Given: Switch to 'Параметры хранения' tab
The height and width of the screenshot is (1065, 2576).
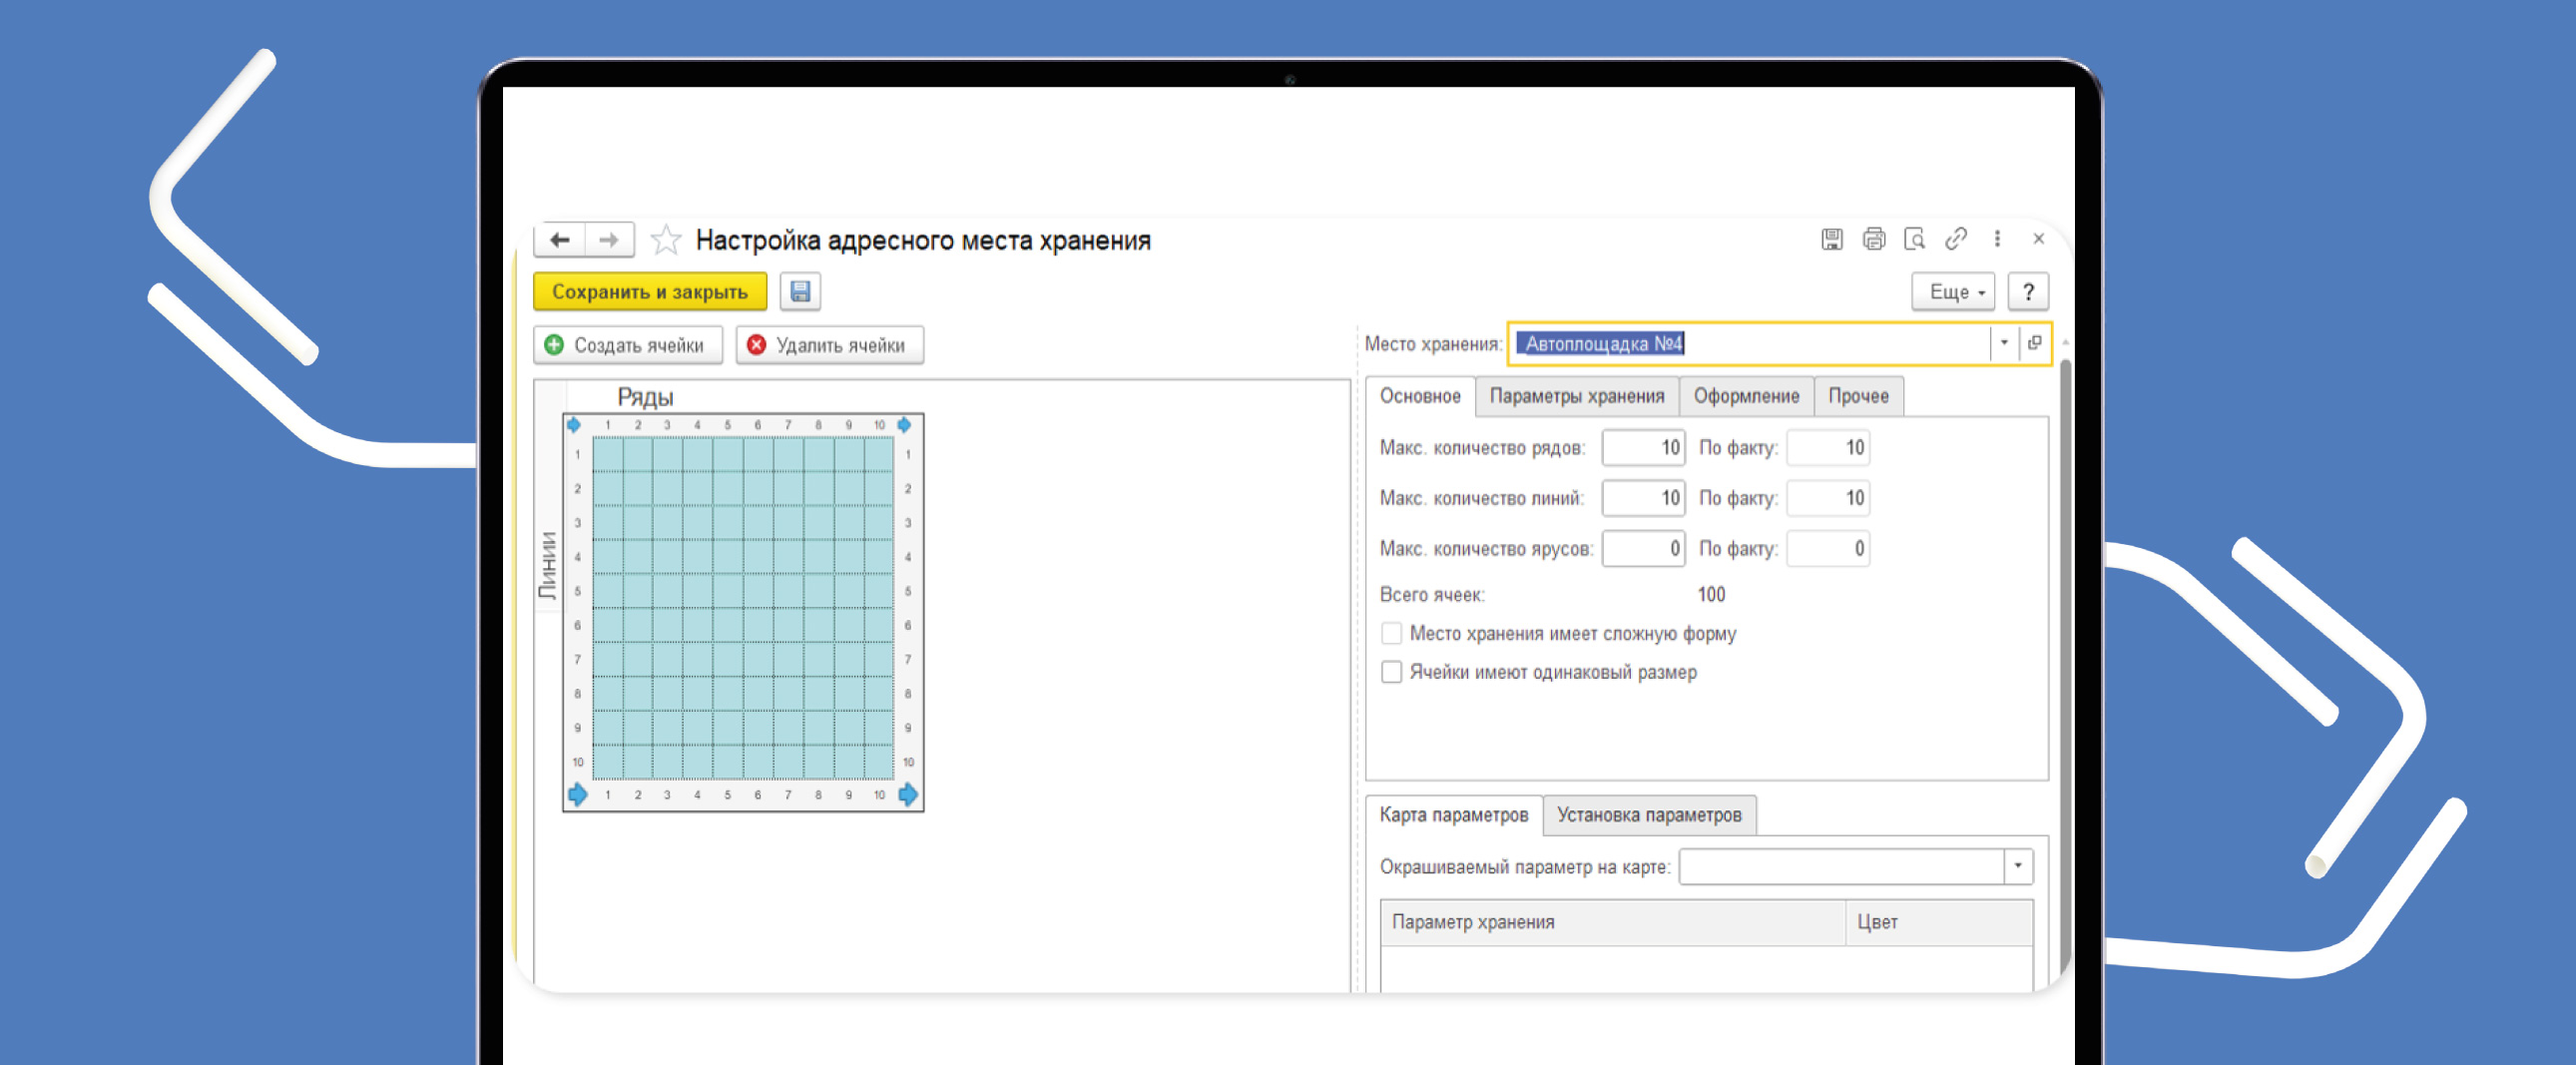Looking at the screenshot, I should tap(1576, 396).
